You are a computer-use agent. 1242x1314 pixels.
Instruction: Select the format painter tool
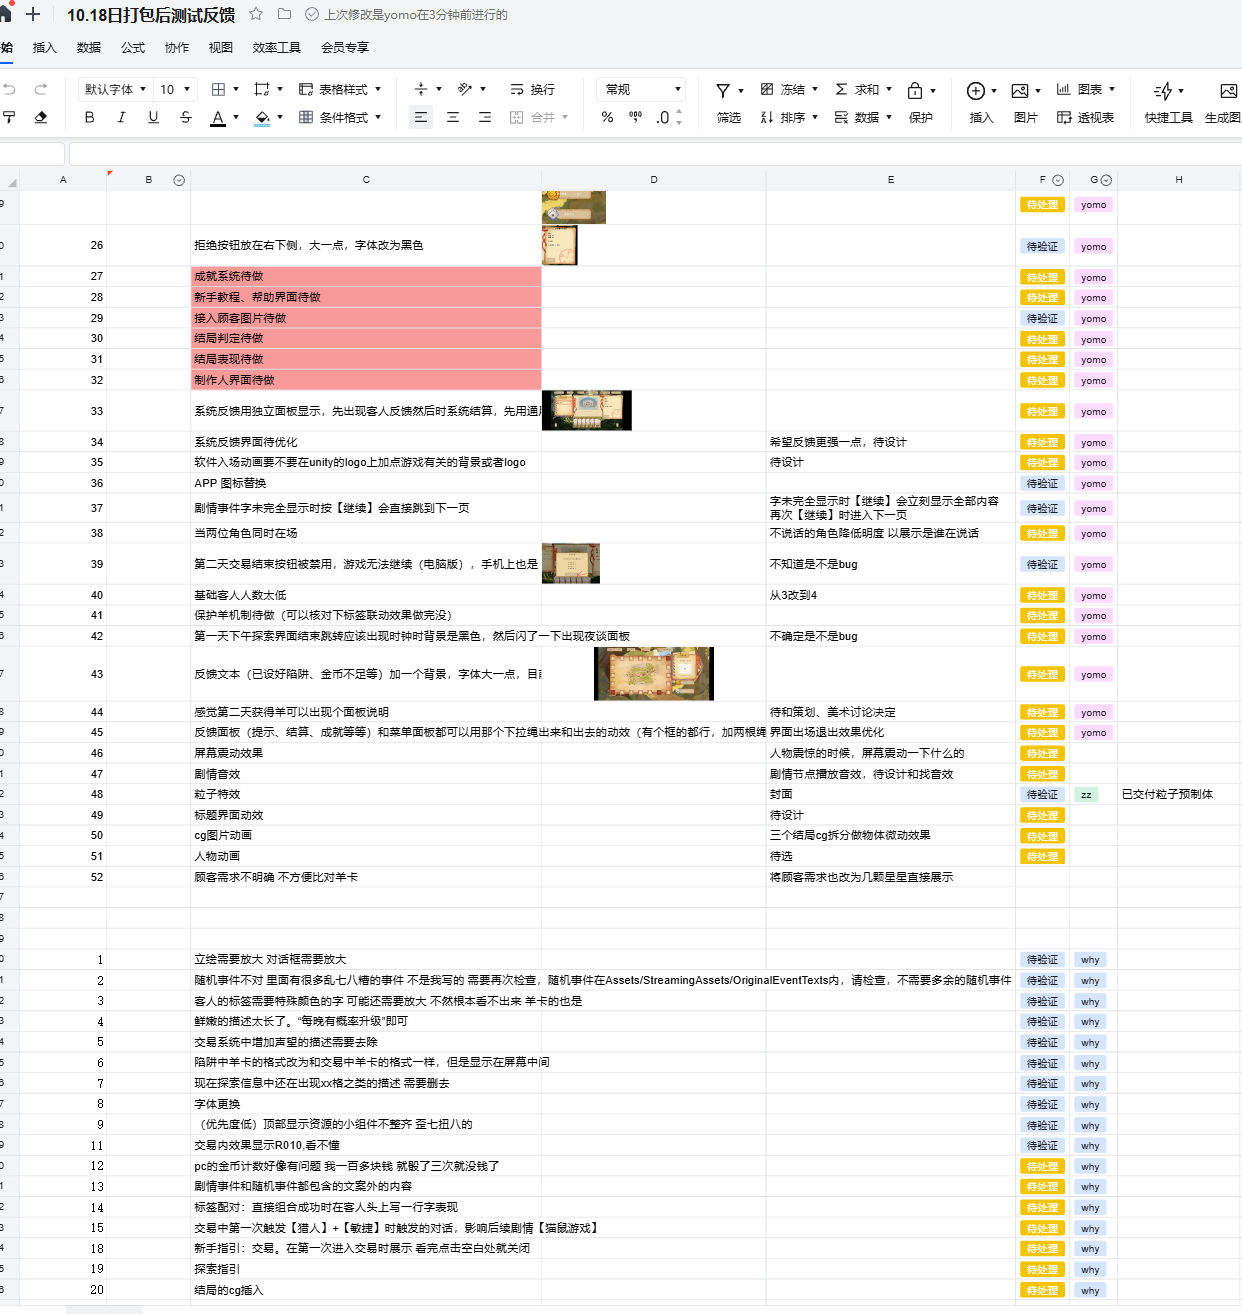click(9, 117)
